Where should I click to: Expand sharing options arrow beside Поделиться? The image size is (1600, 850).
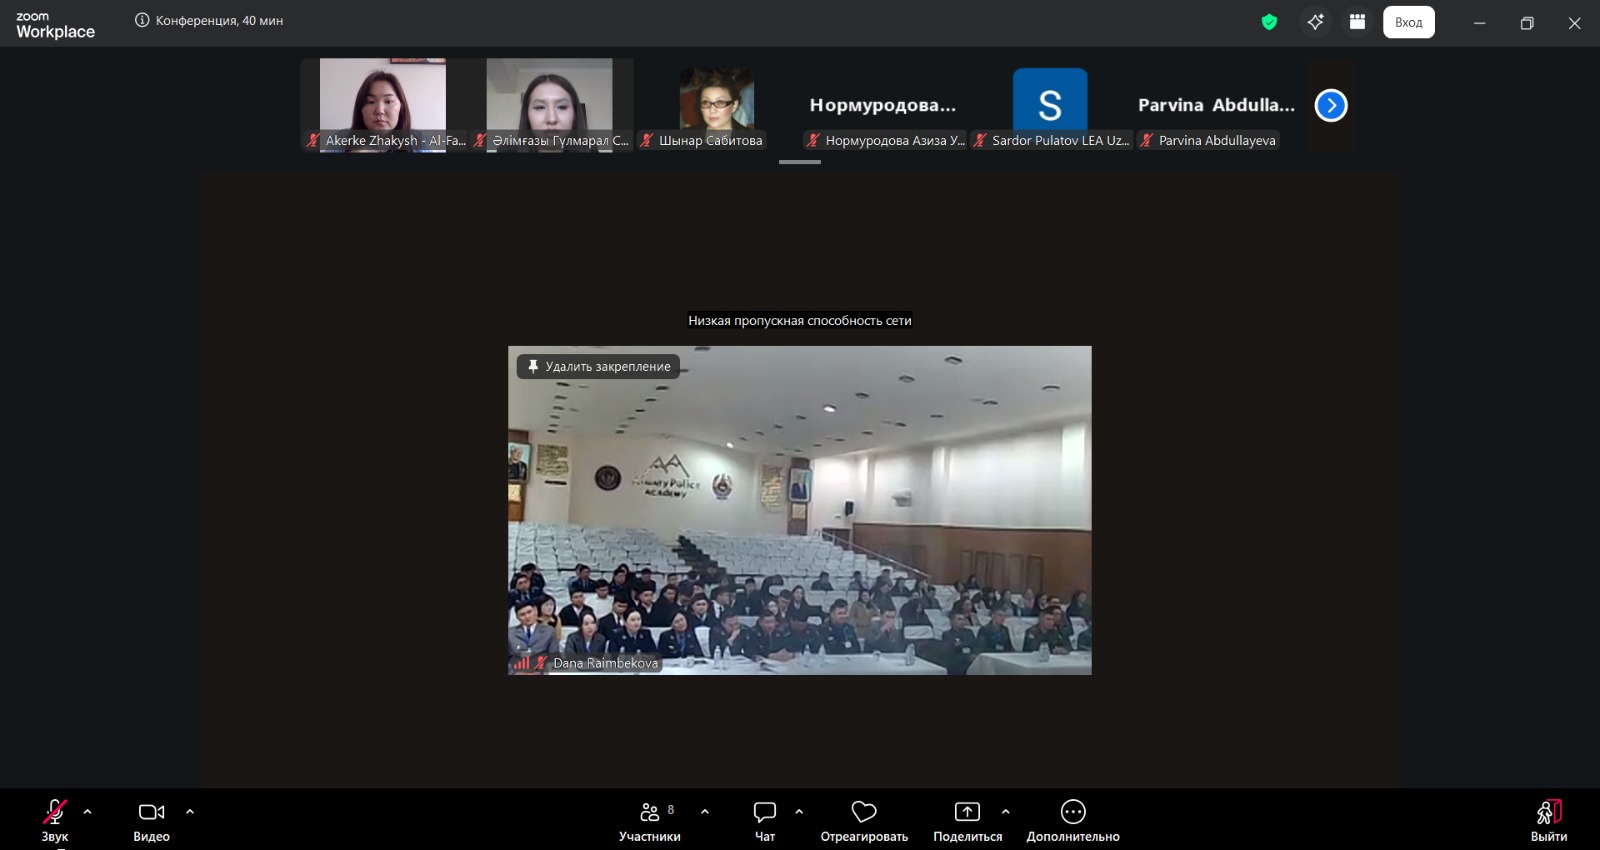pos(1006,812)
